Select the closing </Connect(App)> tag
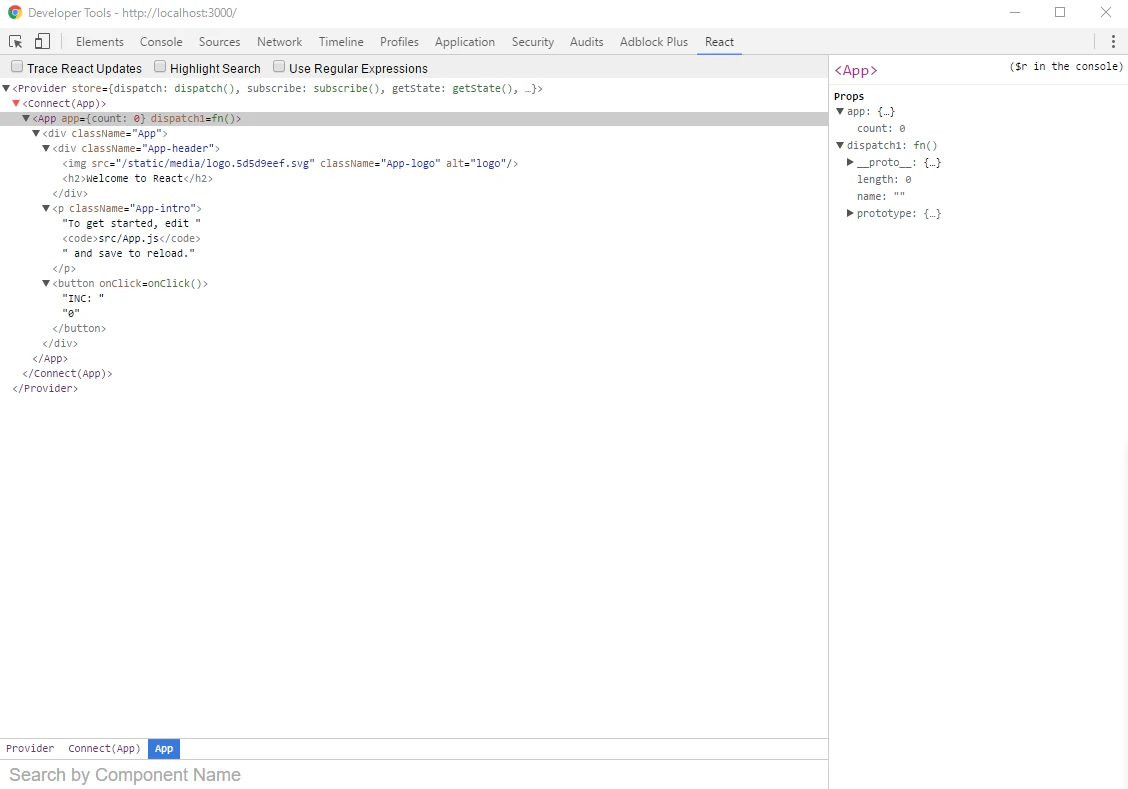The width and height of the screenshot is (1128, 789). point(68,373)
